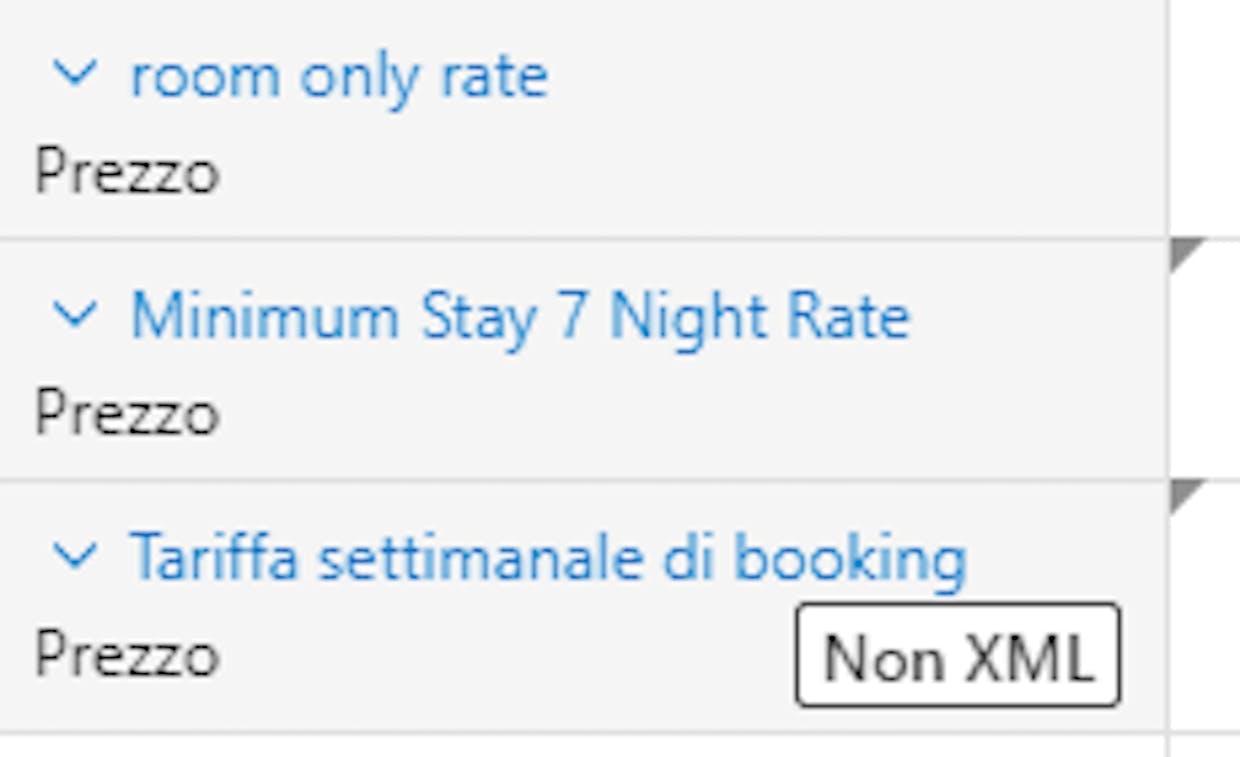1240x757 pixels.
Task: Open the room only rate link
Action: click(339, 77)
